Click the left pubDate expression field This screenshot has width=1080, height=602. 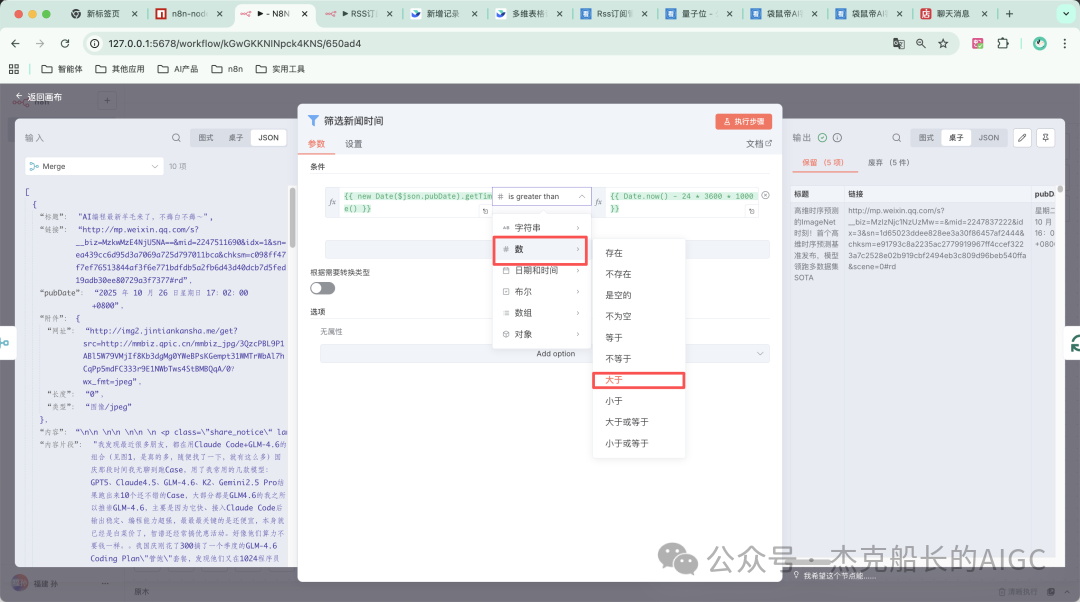point(416,202)
